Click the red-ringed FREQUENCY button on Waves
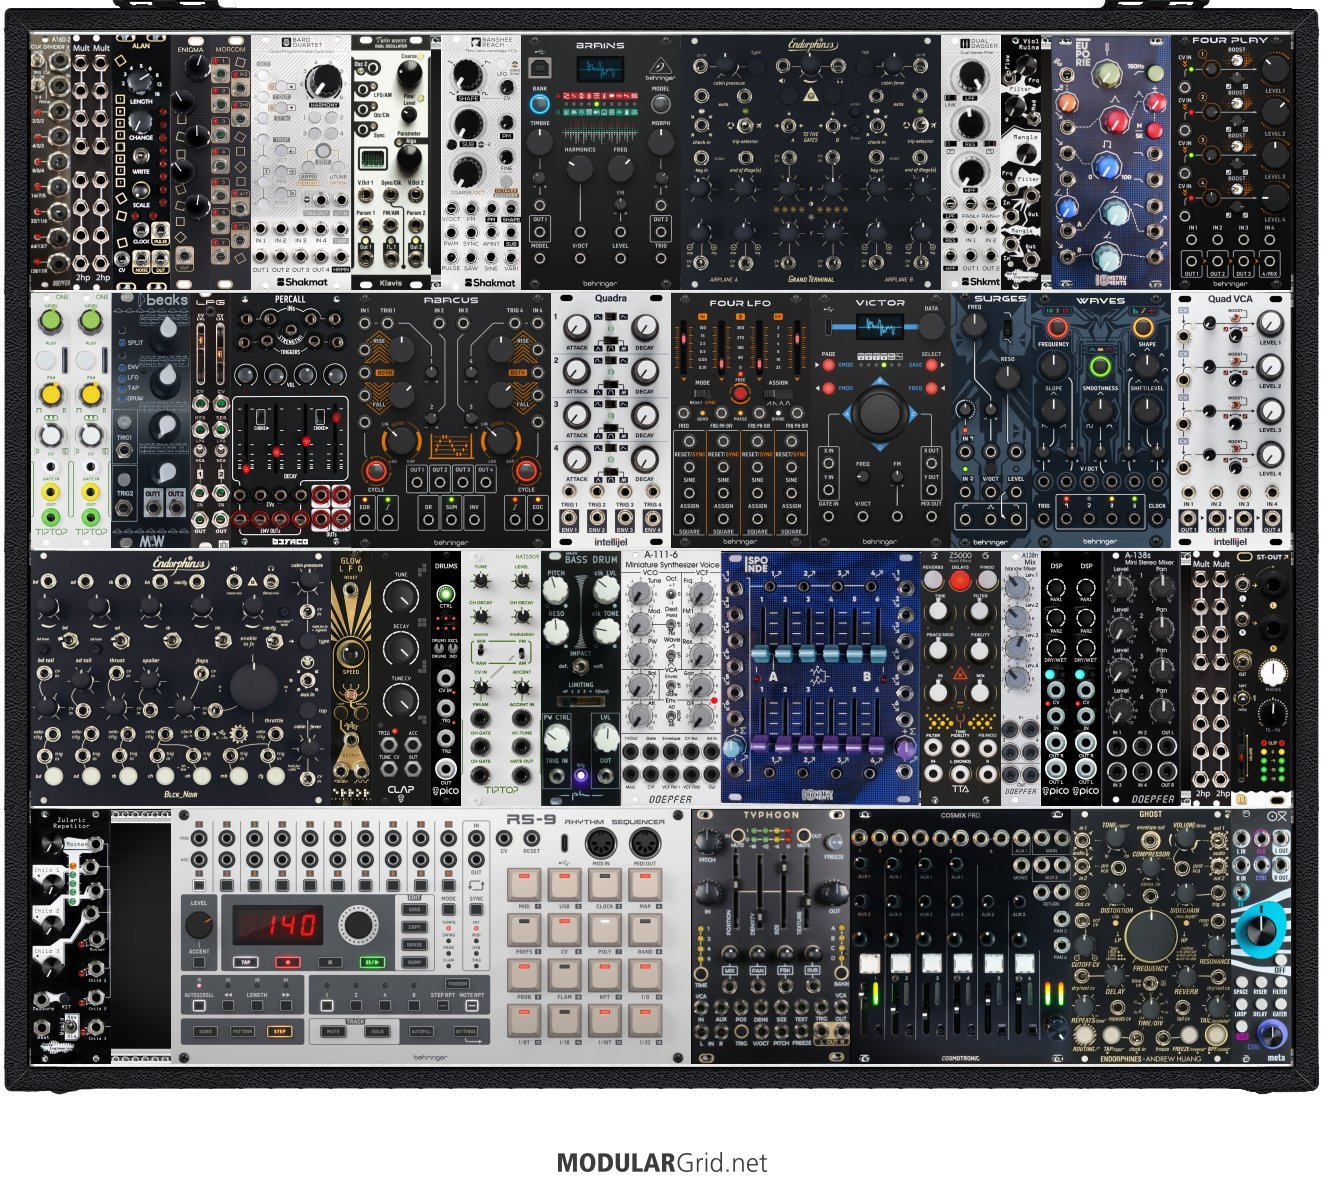Viewport: 1326px width, 1184px height. 1057,327
